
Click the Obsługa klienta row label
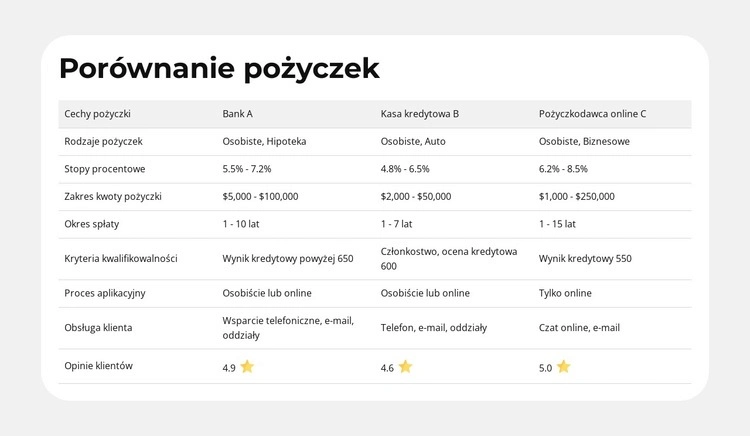pos(98,327)
